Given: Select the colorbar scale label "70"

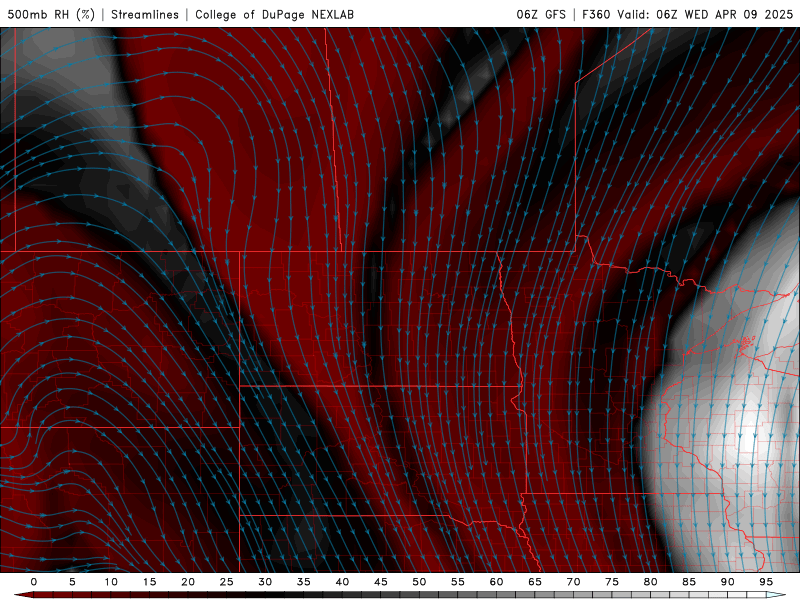Looking at the screenshot, I should [x=573, y=582].
